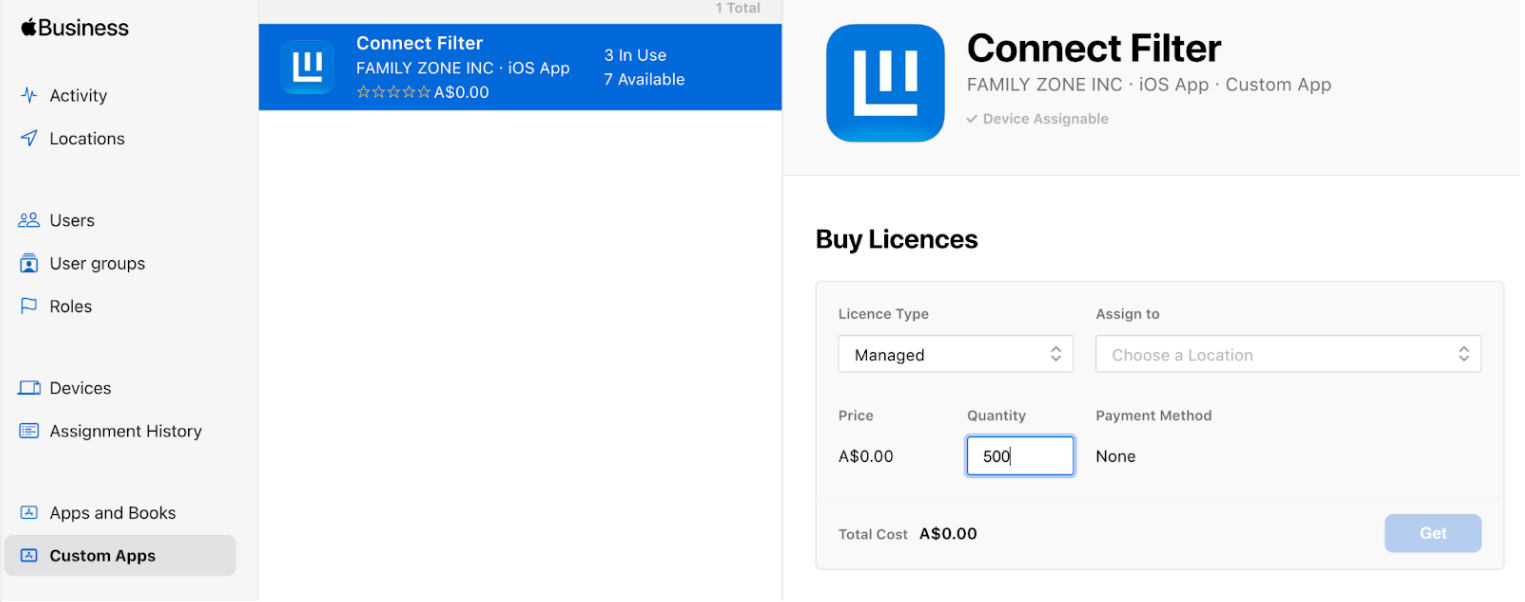Click the Price A$0.00 value

tap(866, 456)
